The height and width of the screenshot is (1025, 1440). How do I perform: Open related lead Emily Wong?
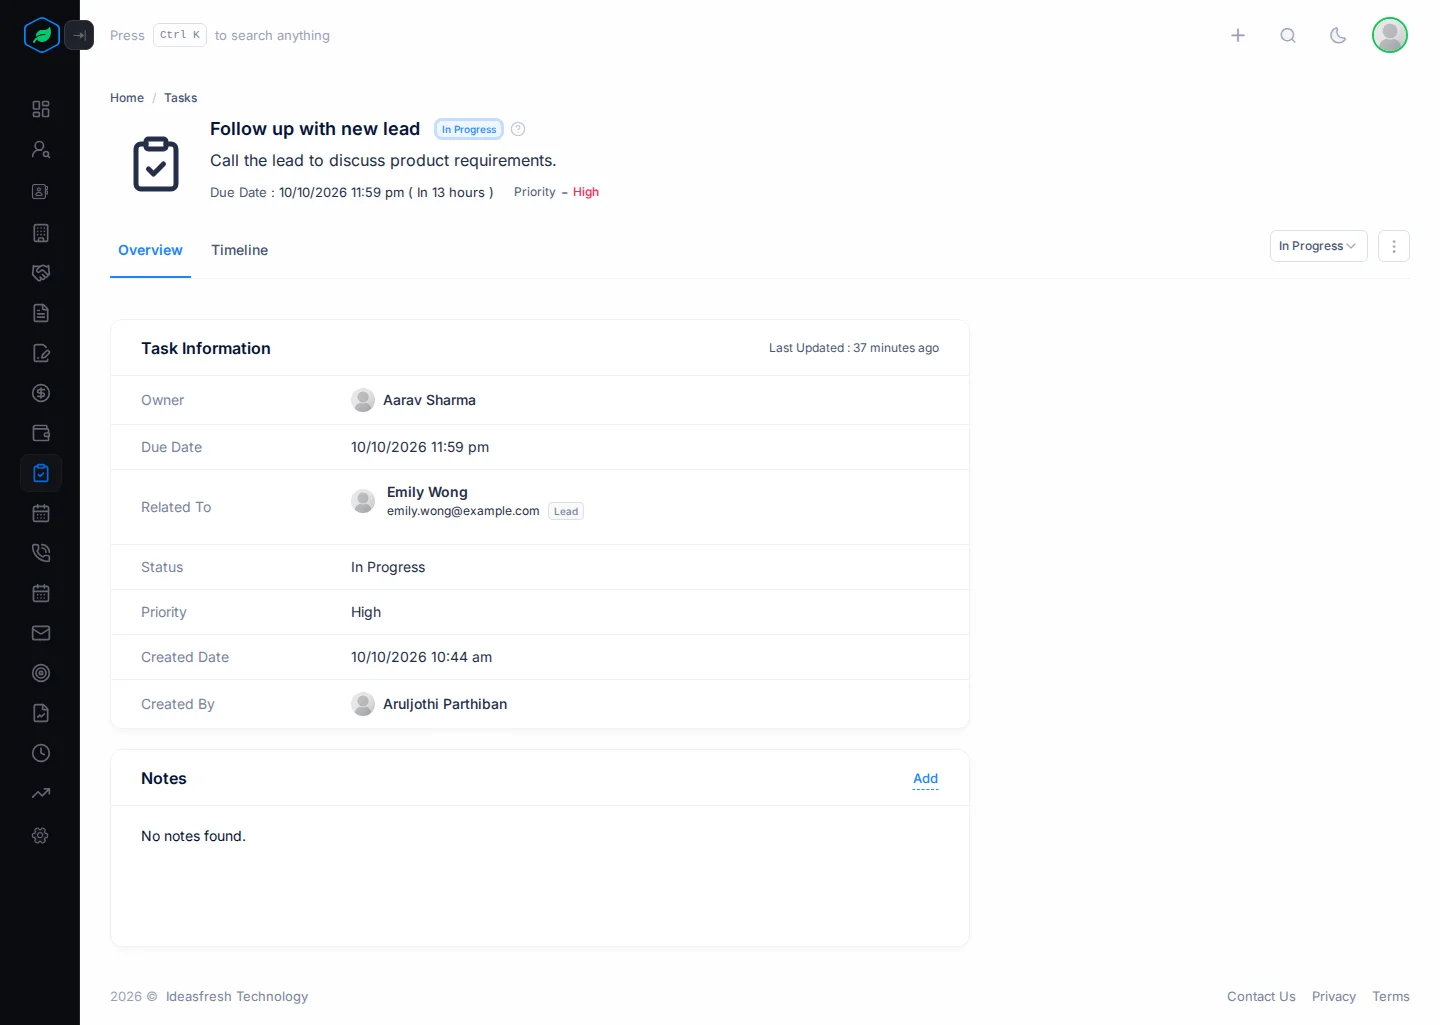[x=427, y=492]
